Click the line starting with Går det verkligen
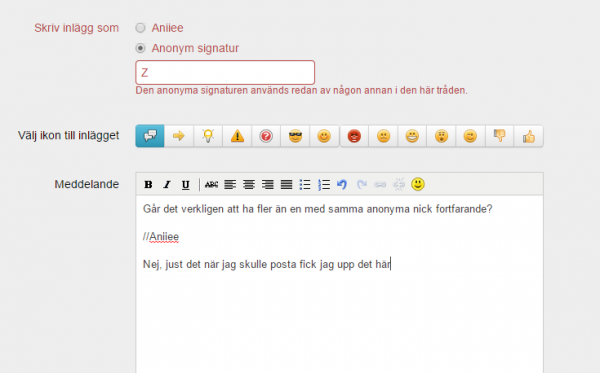Image resolution: width=600 pixels, height=373 pixels. (318, 209)
